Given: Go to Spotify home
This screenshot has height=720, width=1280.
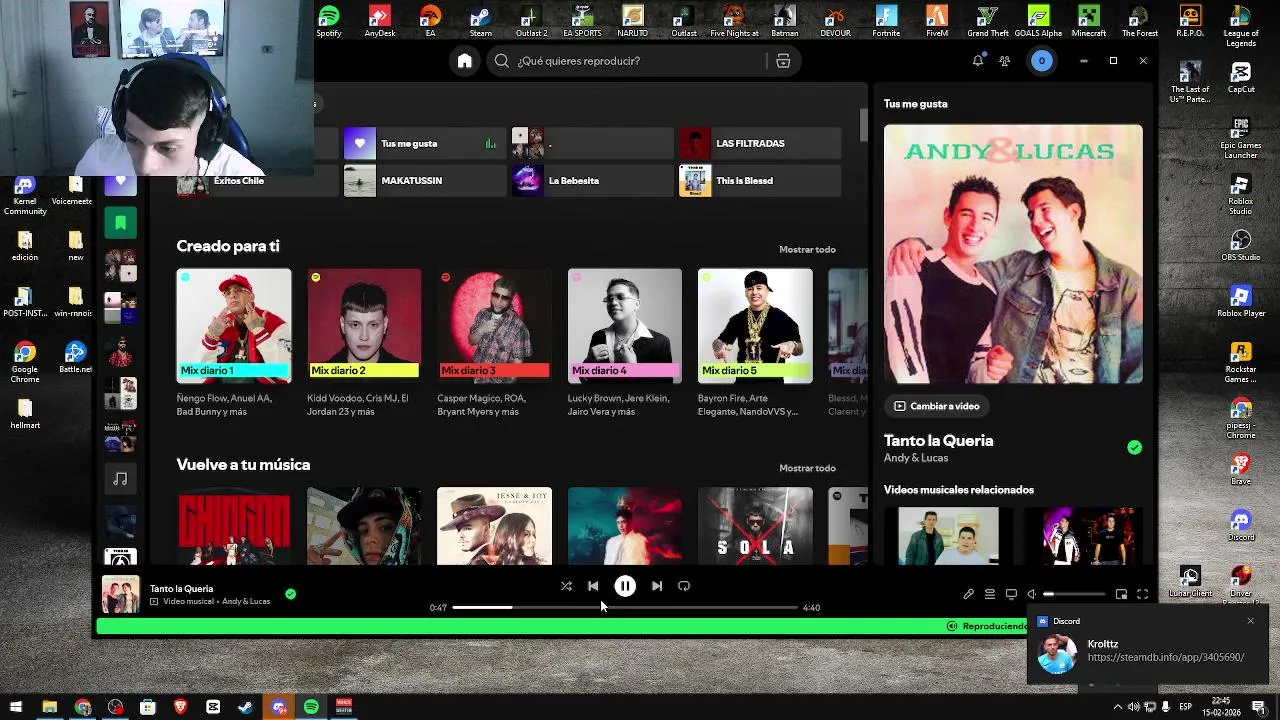Looking at the screenshot, I should point(465,61).
